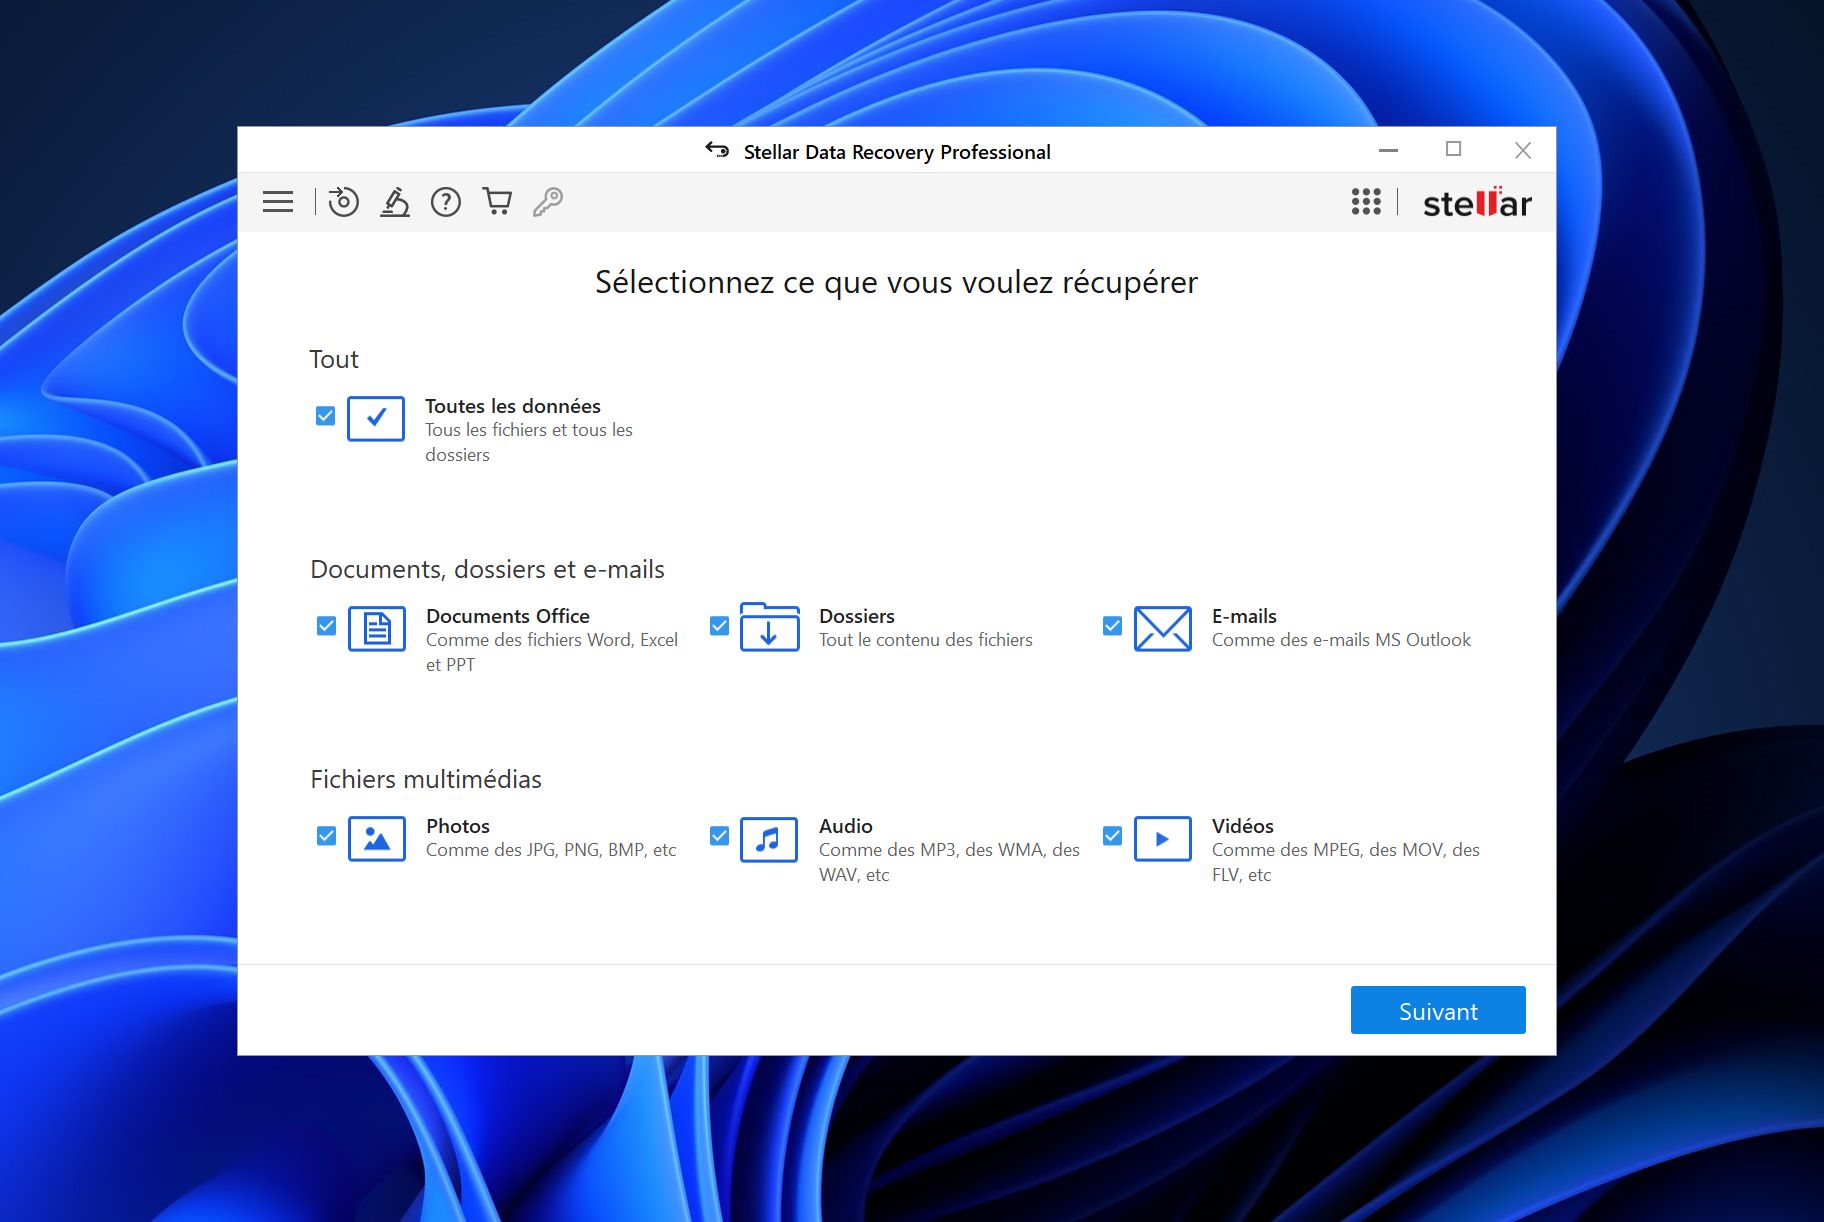Open the microscope tools icon

click(395, 202)
